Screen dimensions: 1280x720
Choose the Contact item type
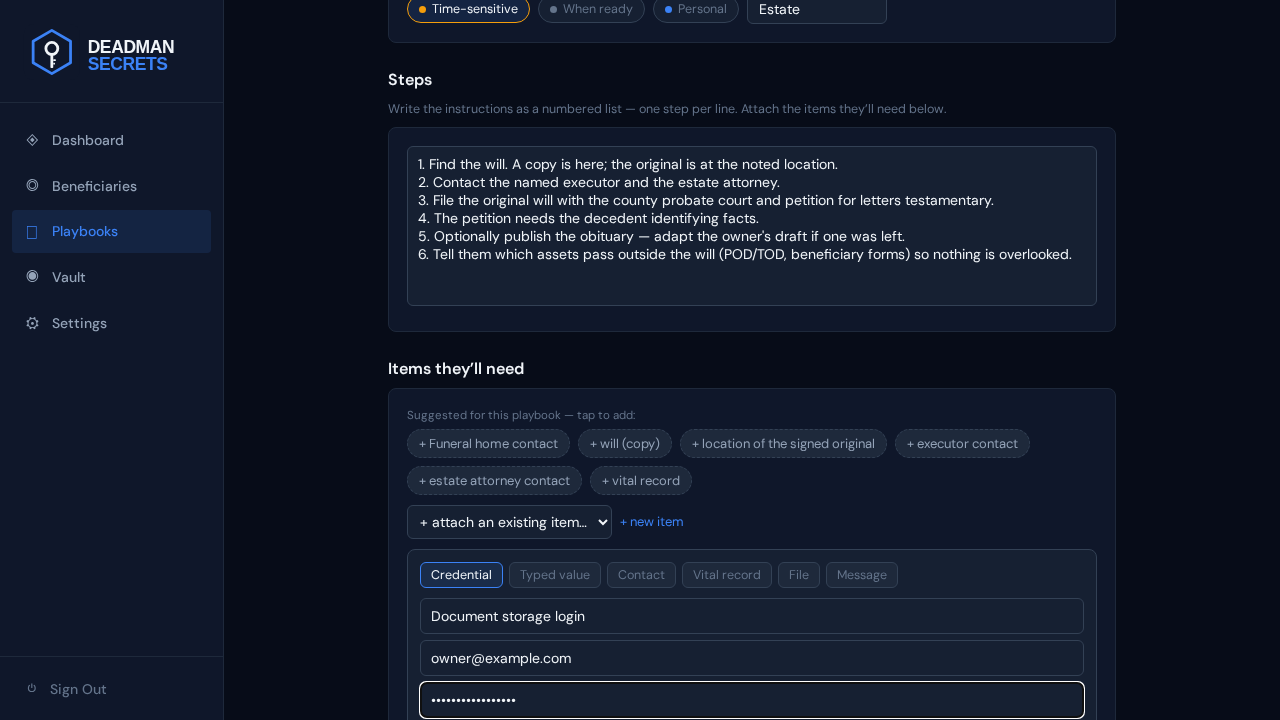coord(641,575)
